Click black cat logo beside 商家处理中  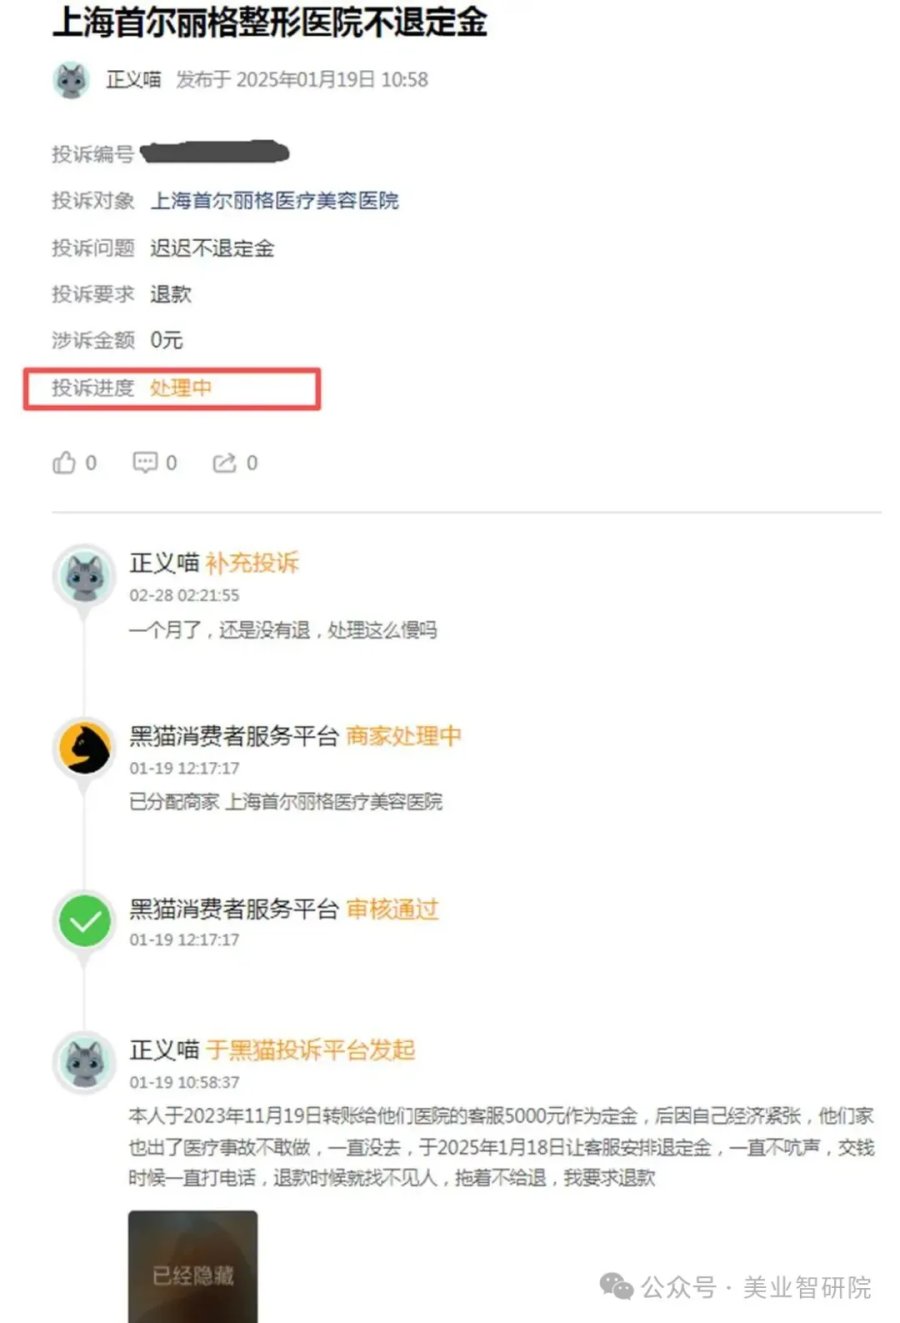tap(85, 750)
